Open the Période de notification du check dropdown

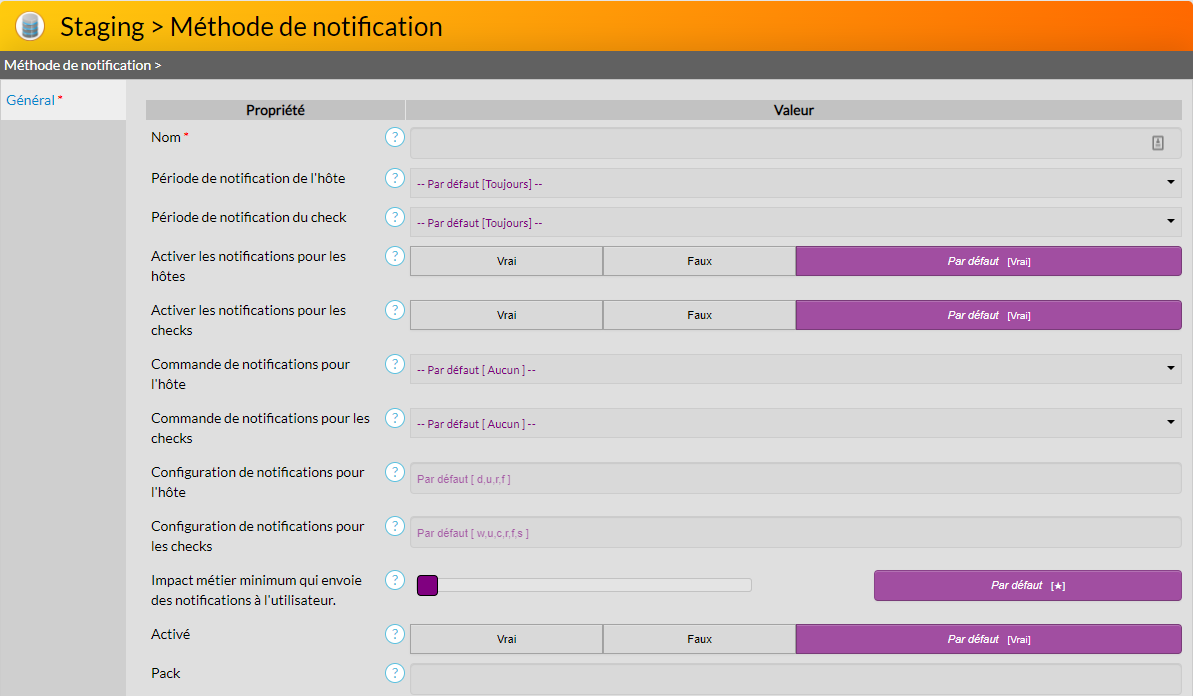pos(795,222)
